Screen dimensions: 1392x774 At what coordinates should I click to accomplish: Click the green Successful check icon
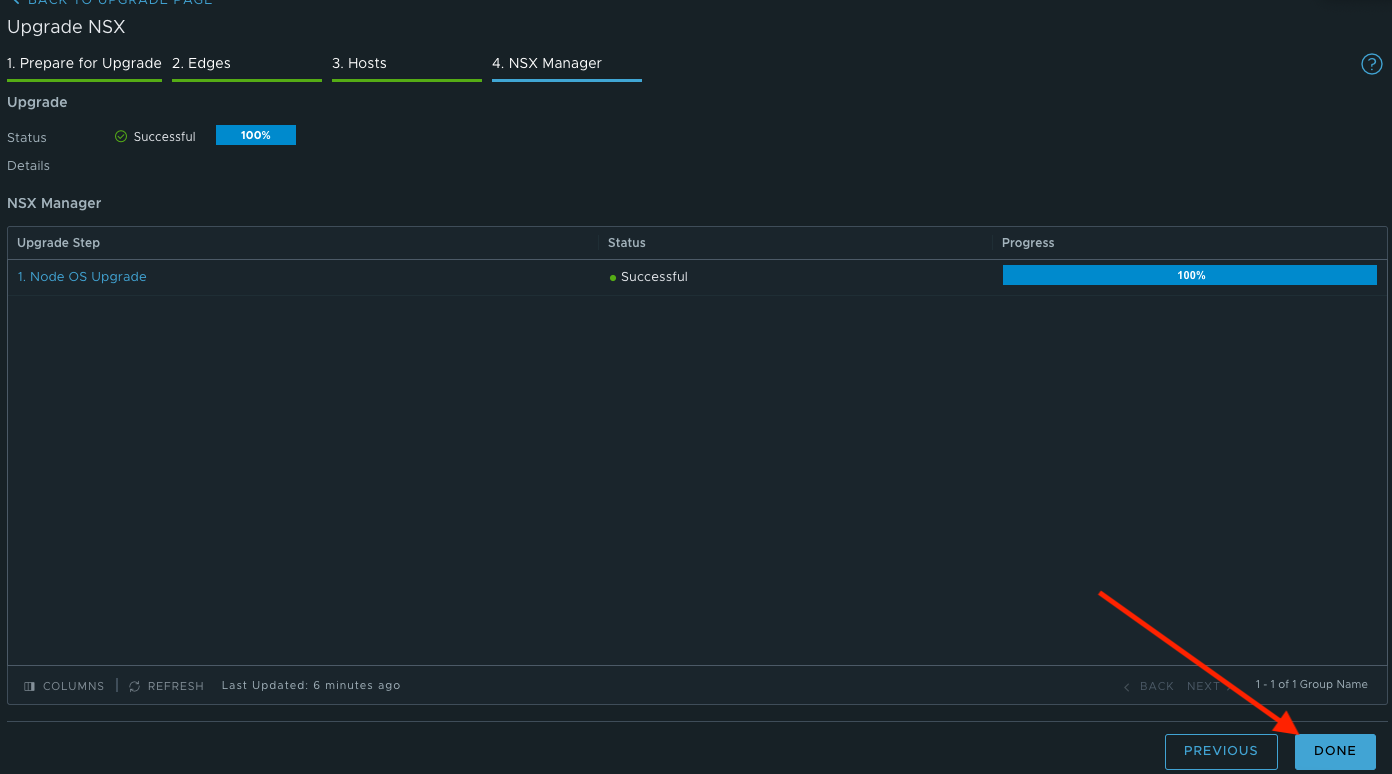point(121,136)
